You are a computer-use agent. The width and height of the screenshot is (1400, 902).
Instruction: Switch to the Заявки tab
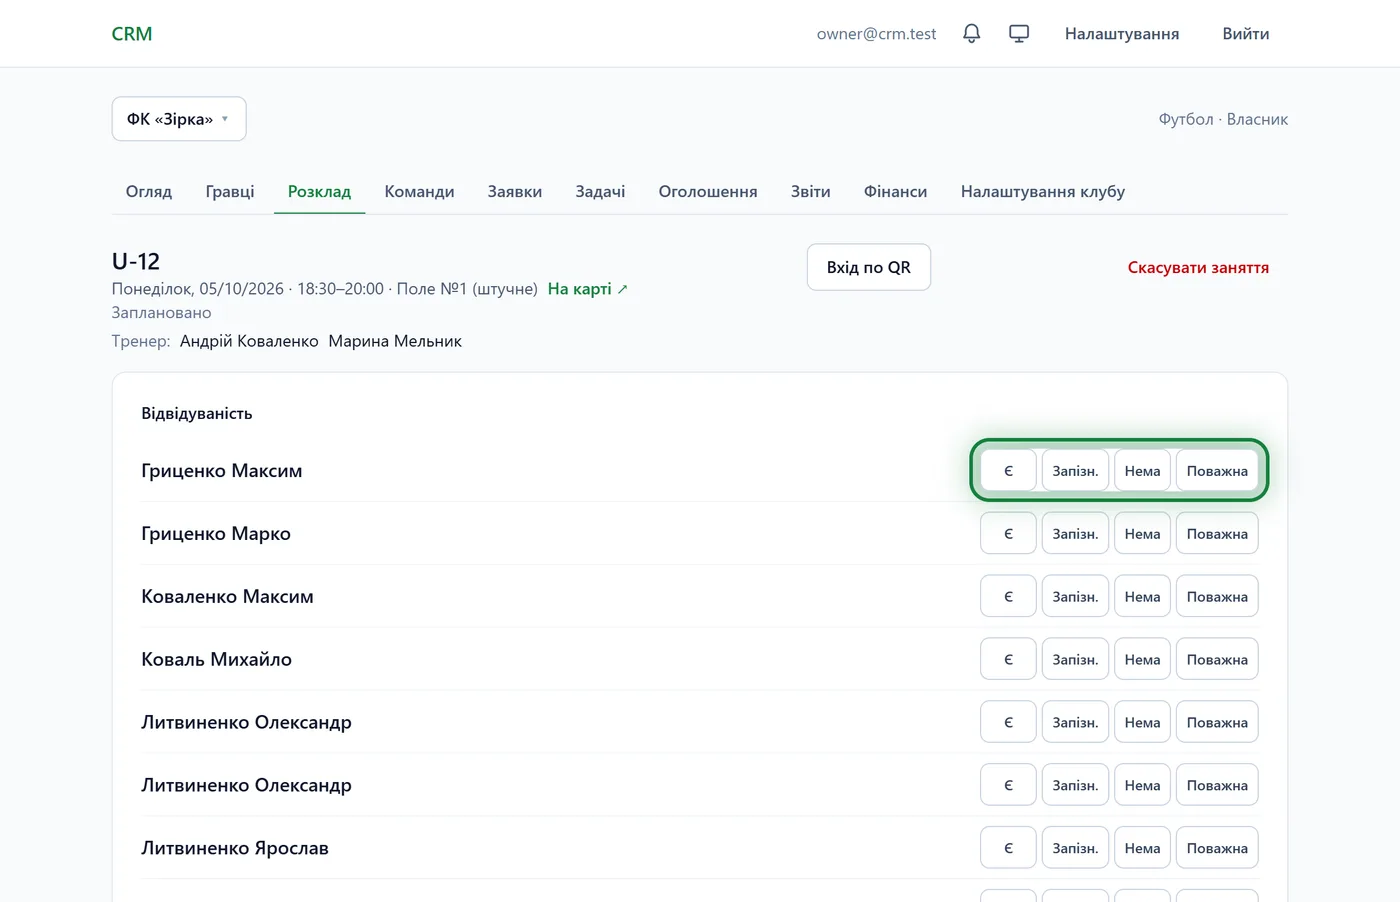515,191
